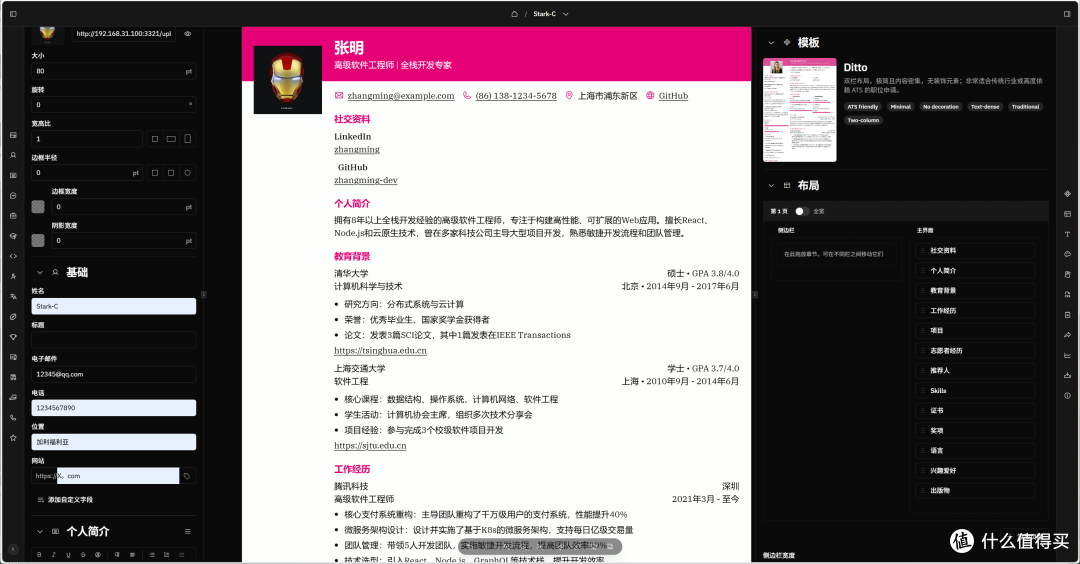Image resolution: width=1080 pixels, height=564 pixels.
Task: Collapse the 个人简介 section chevron
Action: point(39,532)
